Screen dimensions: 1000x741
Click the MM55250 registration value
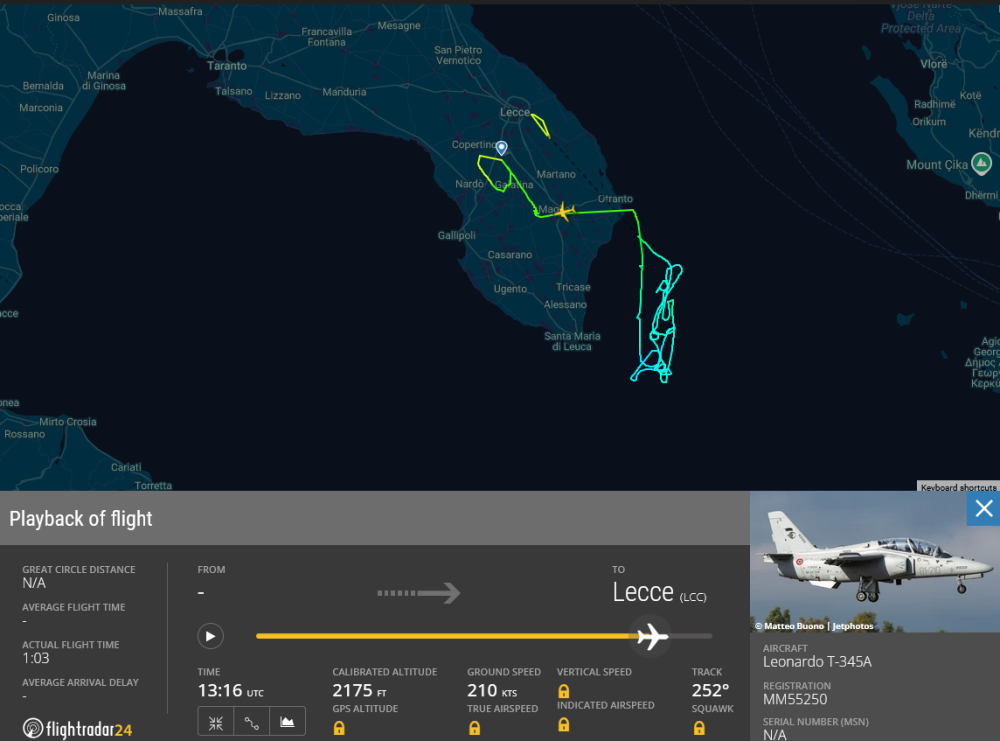795,700
